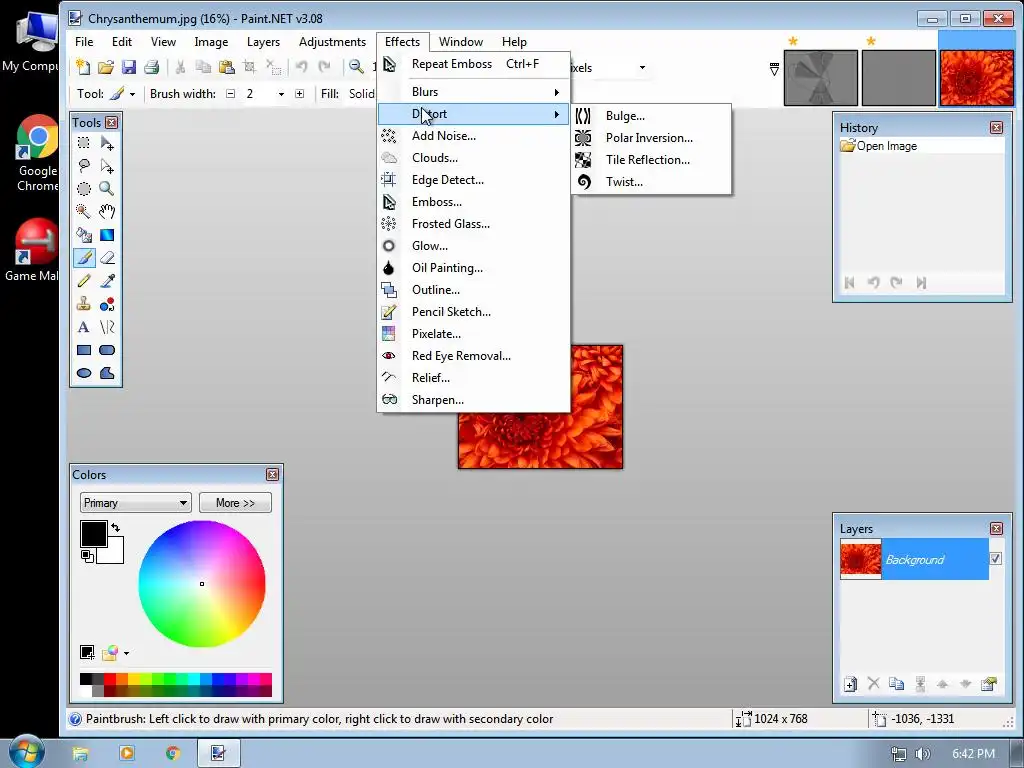This screenshot has height=768, width=1024.
Task: Open the pixels units dropdown
Action: (x=642, y=67)
